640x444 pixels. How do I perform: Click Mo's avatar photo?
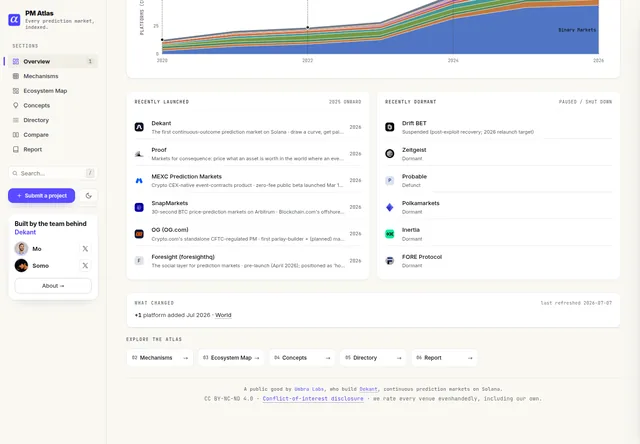click(x=21, y=248)
